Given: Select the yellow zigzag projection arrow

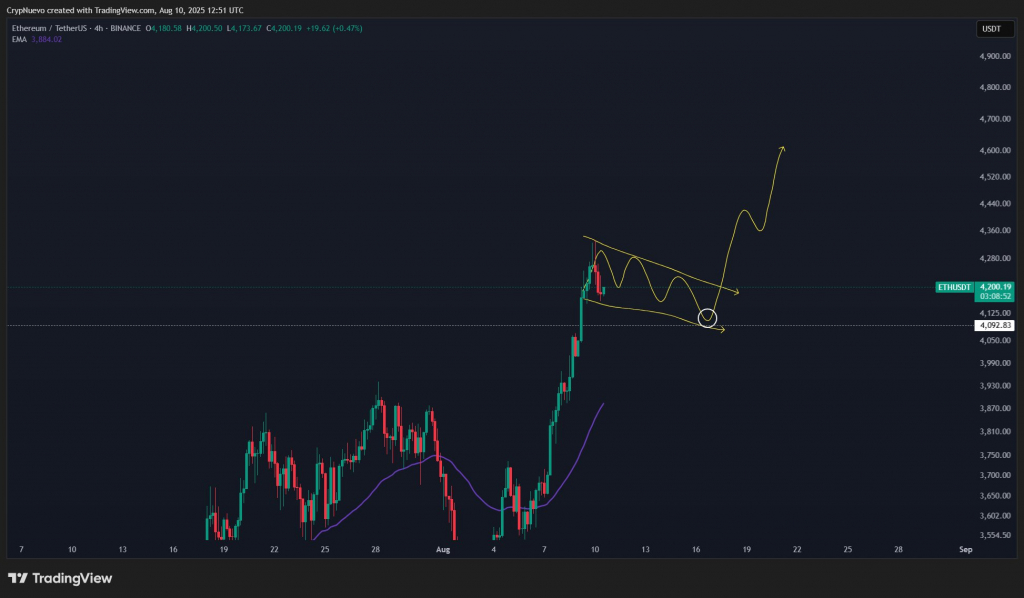Looking at the screenshot, I should tap(745, 210).
